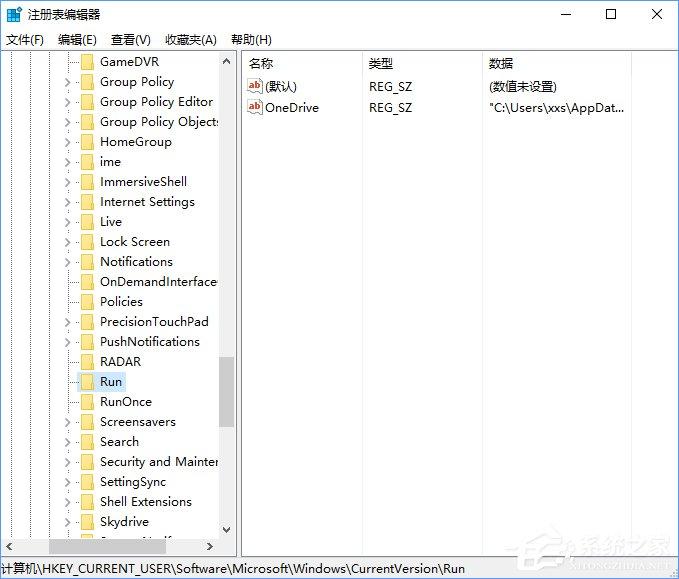Expand the Notifications key
This screenshot has width=679, height=579.
pyautogui.click(x=67, y=262)
